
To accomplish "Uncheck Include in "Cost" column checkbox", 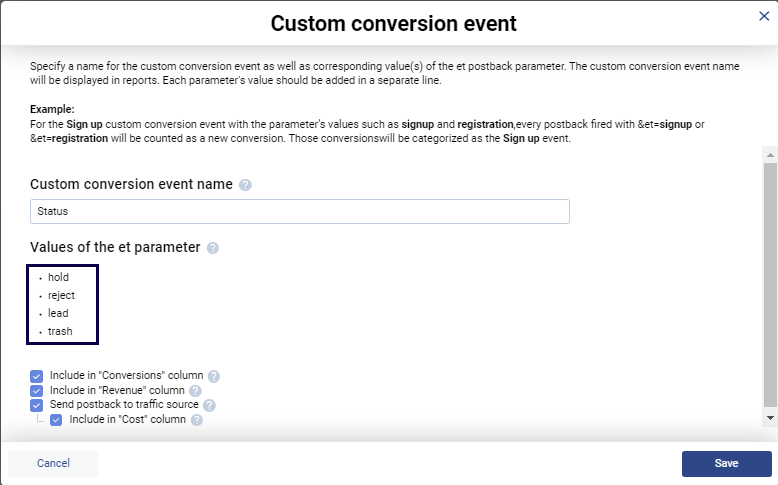I will coord(57,420).
